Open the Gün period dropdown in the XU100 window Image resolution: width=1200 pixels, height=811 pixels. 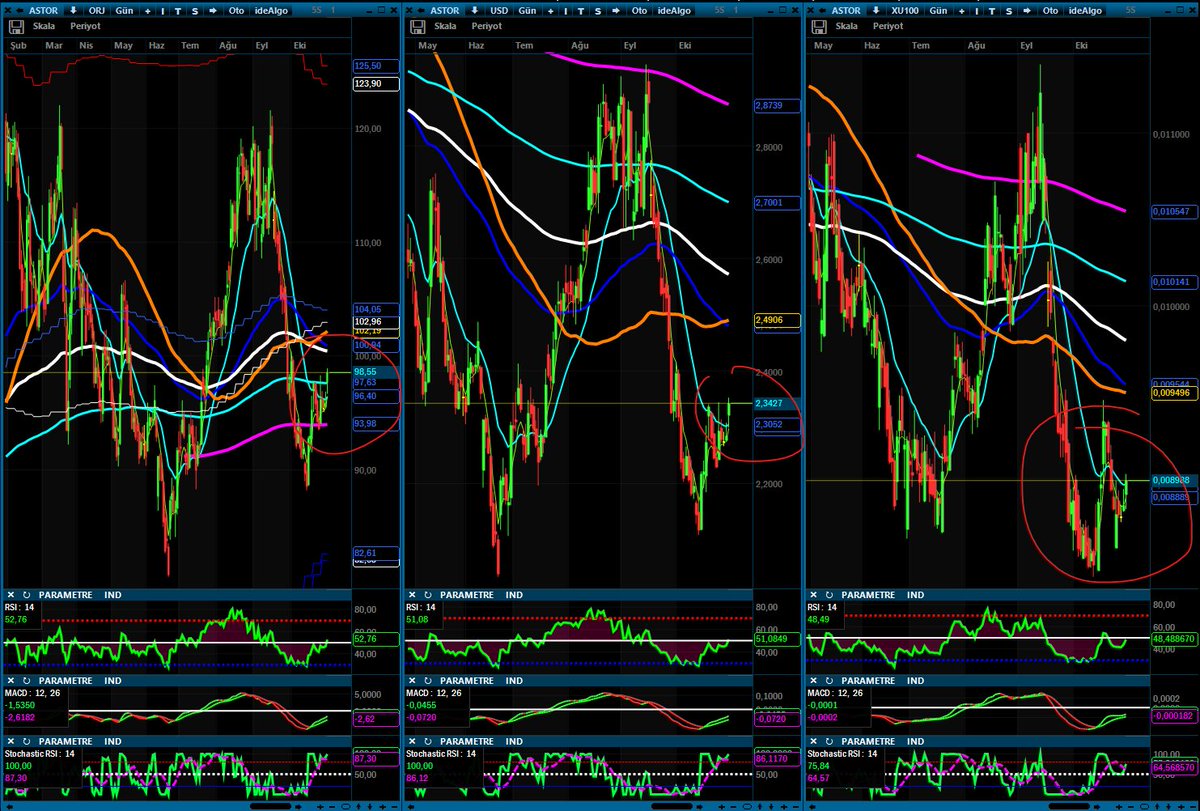[x=938, y=11]
